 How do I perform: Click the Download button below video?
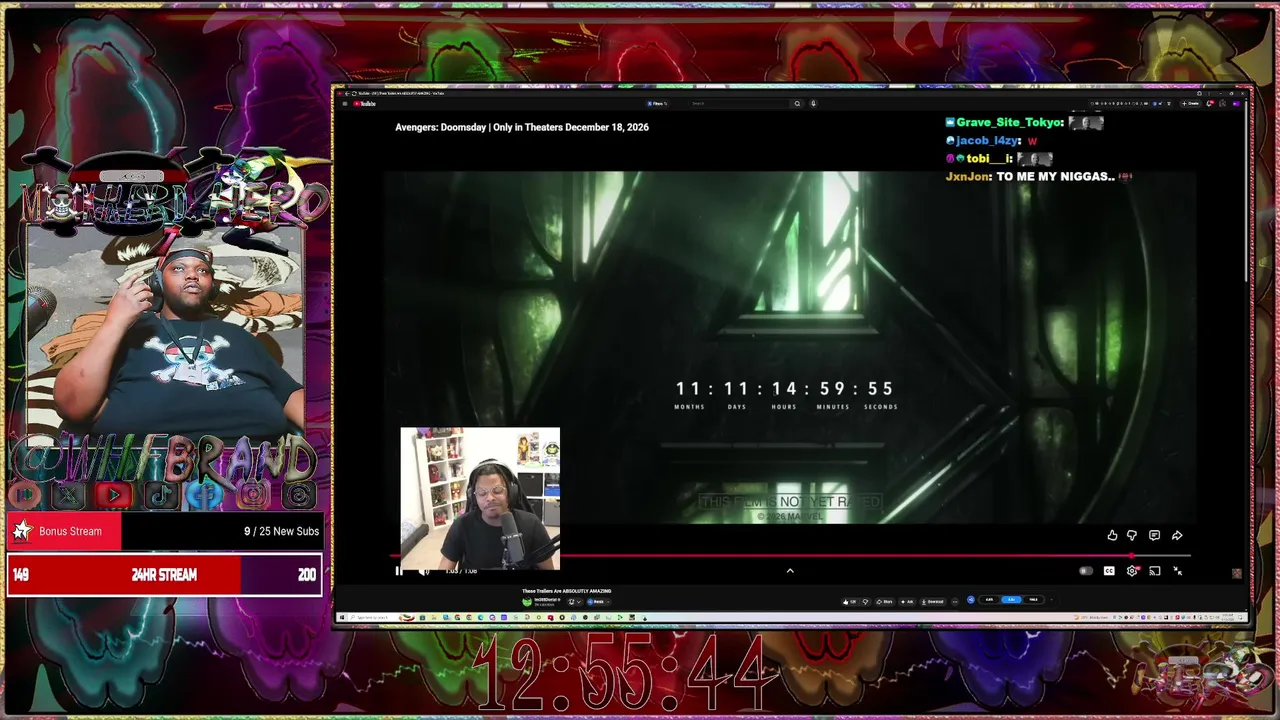pyautogui.click(x=933, y=601)
